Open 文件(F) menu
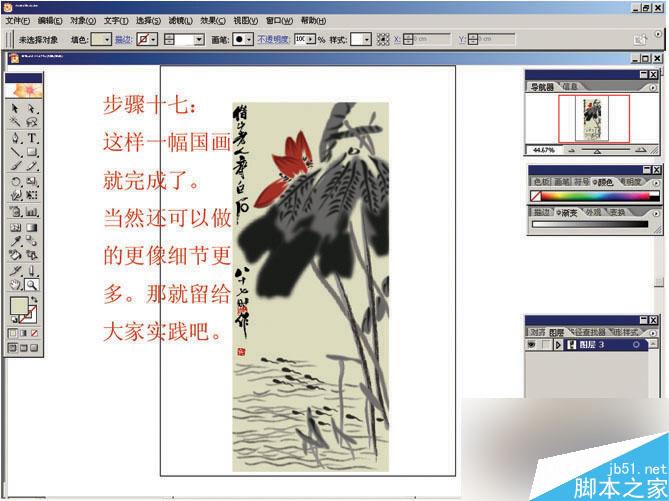Image resolution: width=669 pixels, height=501 pixels. coord(18,20)
